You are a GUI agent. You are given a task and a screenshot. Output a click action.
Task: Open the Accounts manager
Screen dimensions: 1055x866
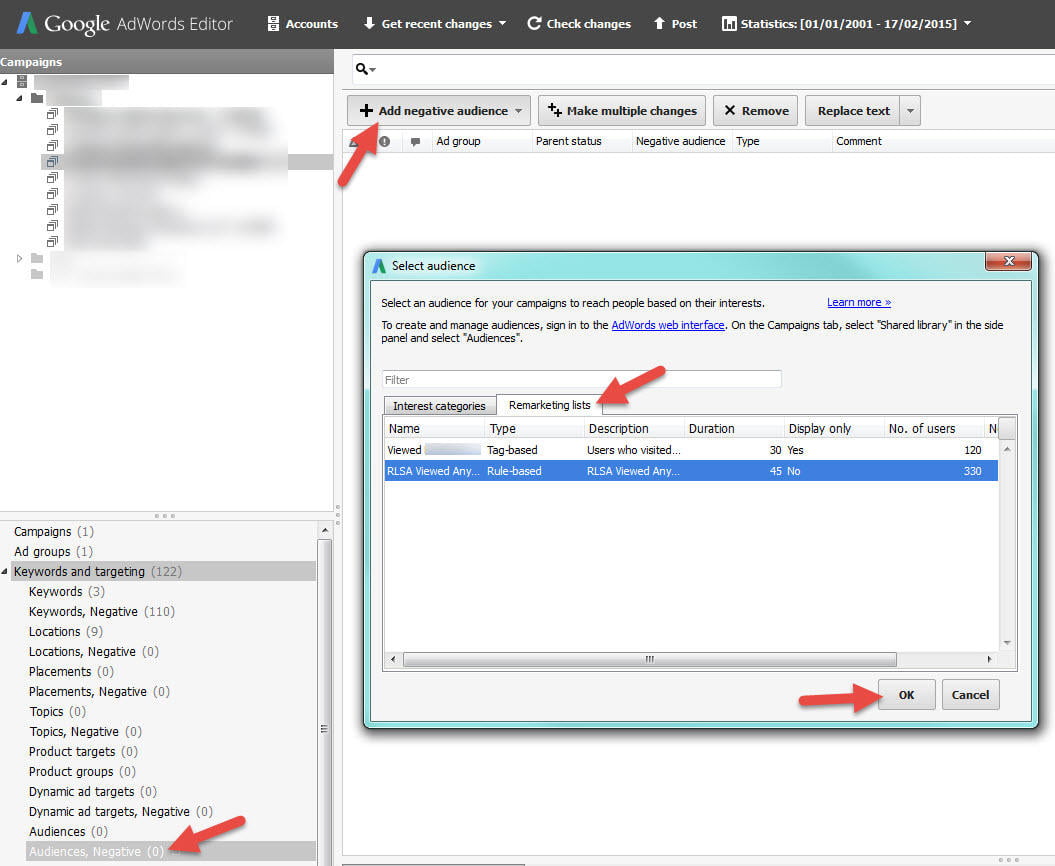pyautogui.click(x=302, y=24)
